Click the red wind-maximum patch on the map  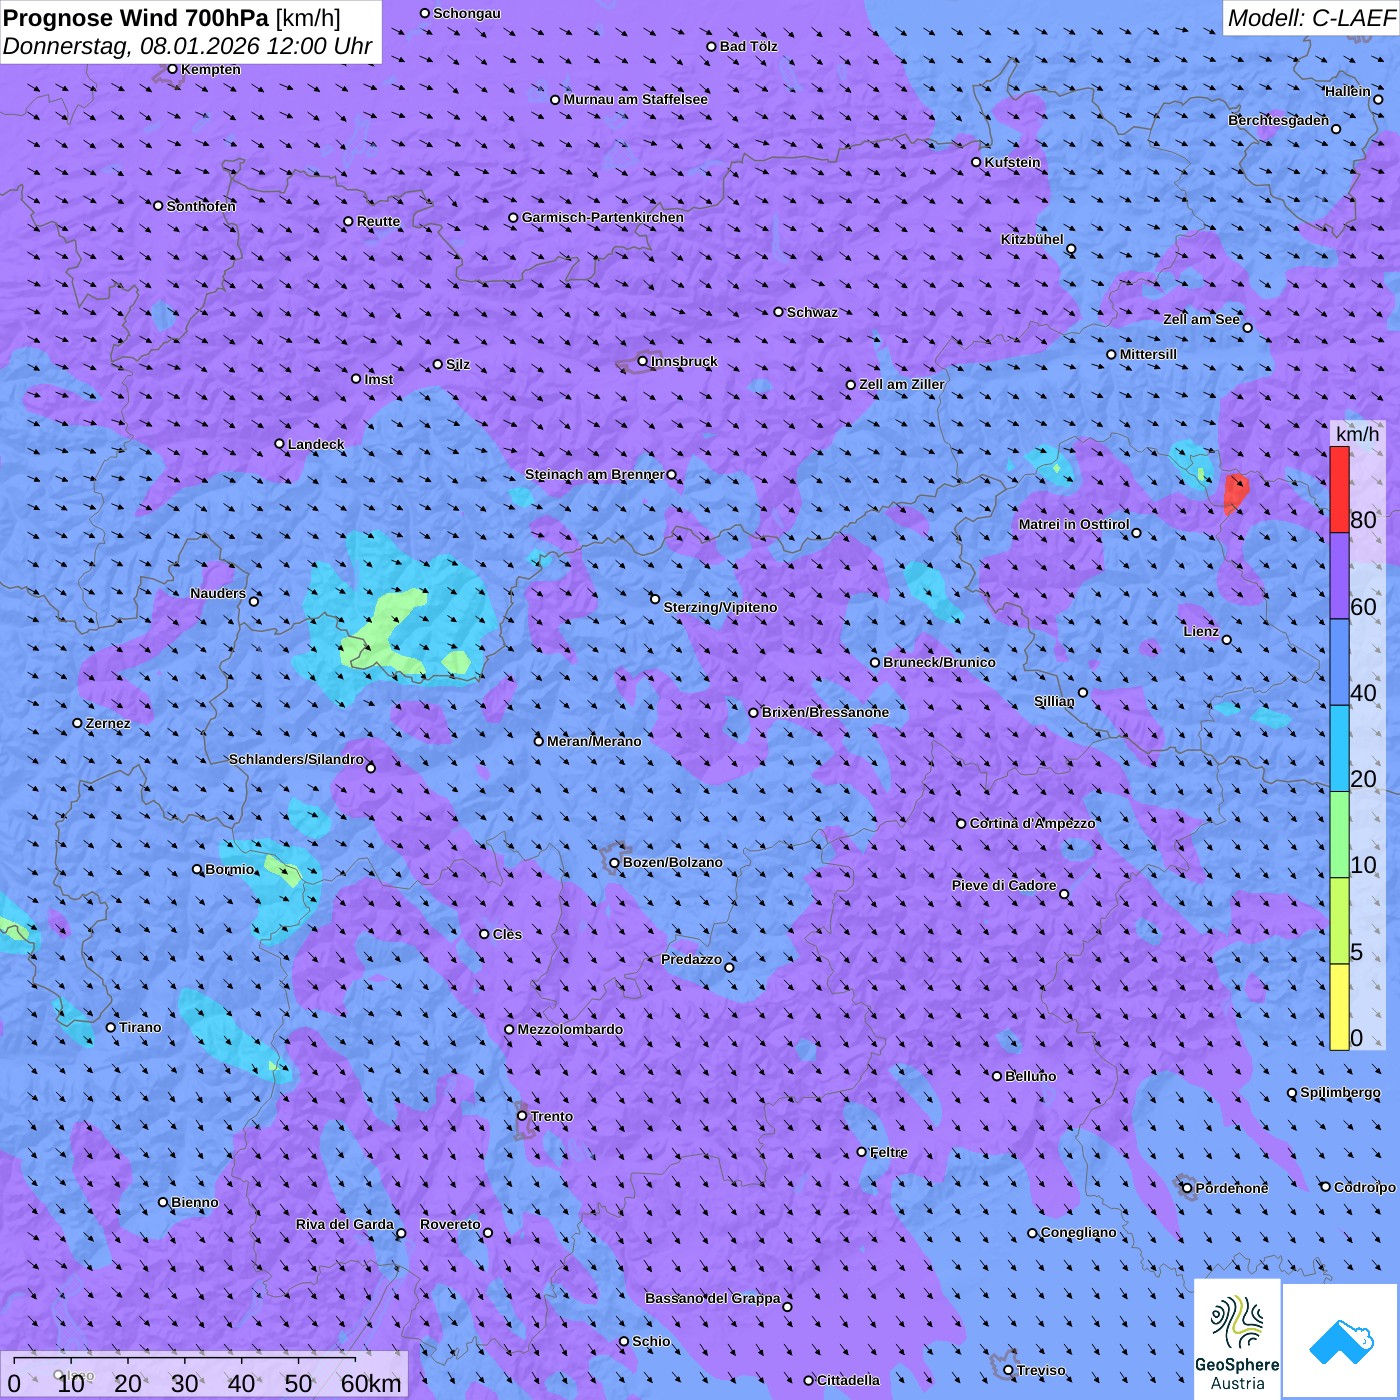point(1236,493)
